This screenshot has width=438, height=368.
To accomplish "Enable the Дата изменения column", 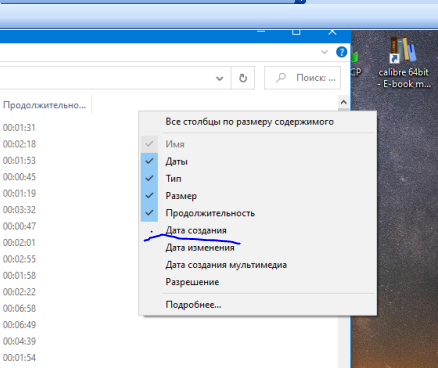I will [258, 248].
